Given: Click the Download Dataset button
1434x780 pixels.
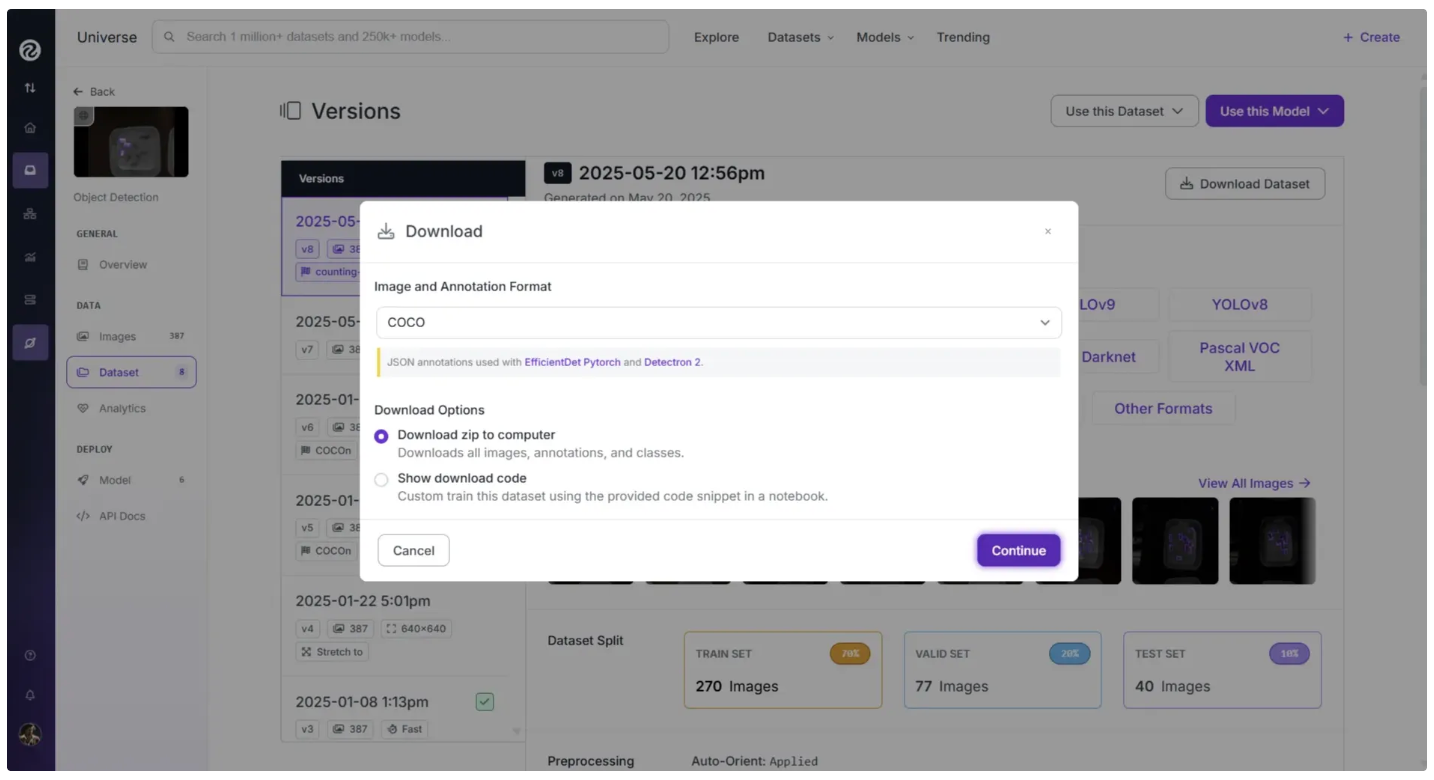Looking at the screenshot, I should (x=1245, y=184).
